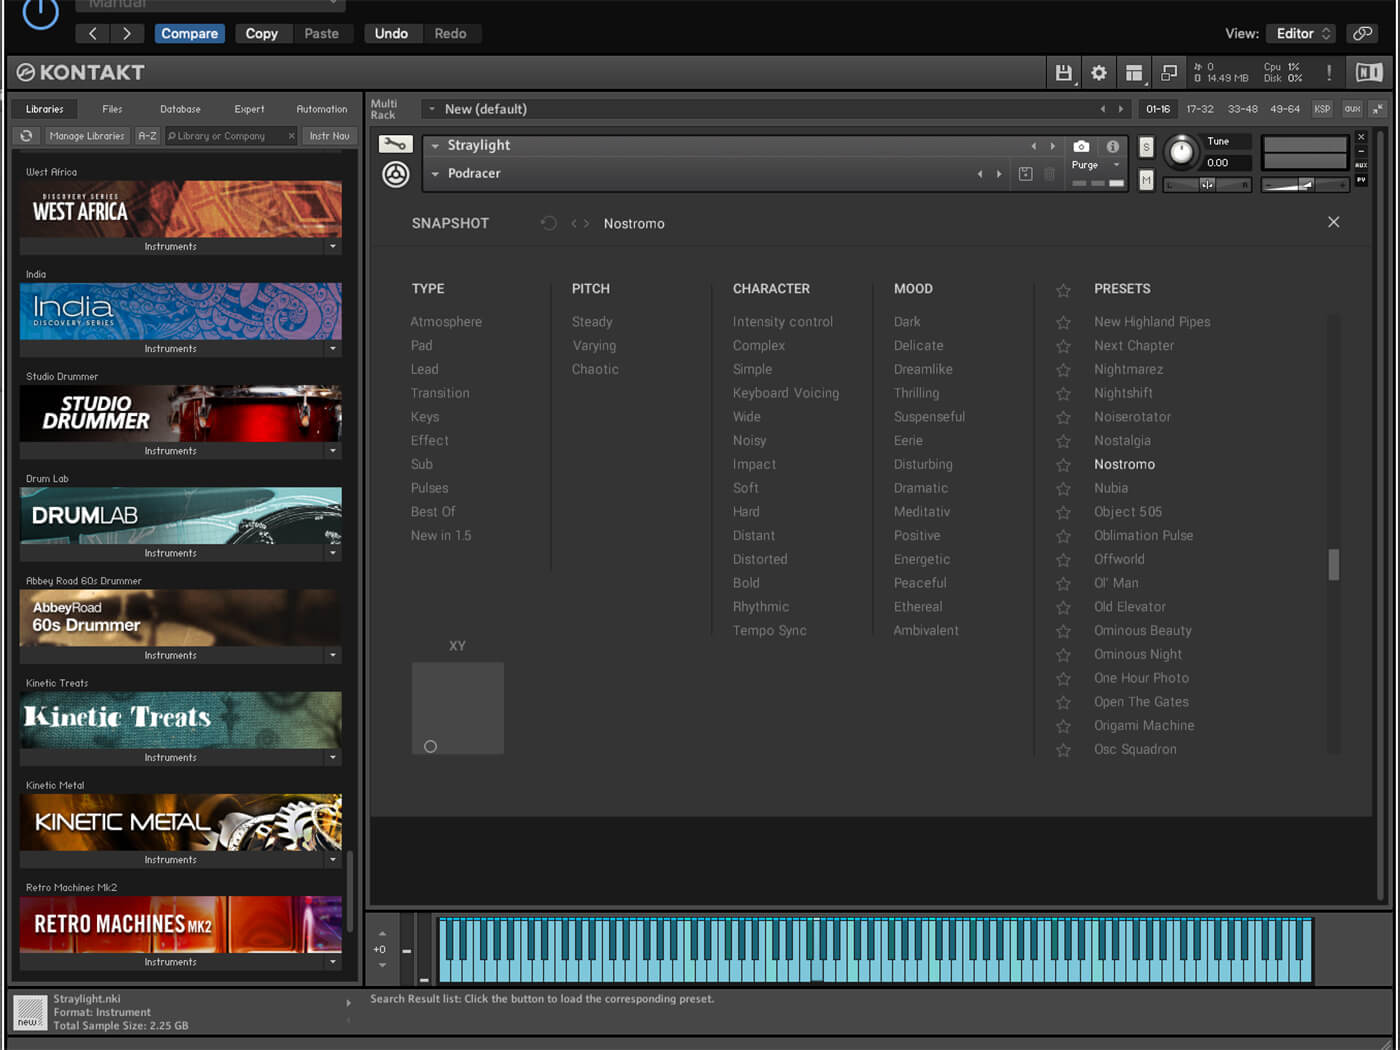Click the snapshot reset arrow icon
Screen dimensions: 1400x1050
(x=548, y=223)
